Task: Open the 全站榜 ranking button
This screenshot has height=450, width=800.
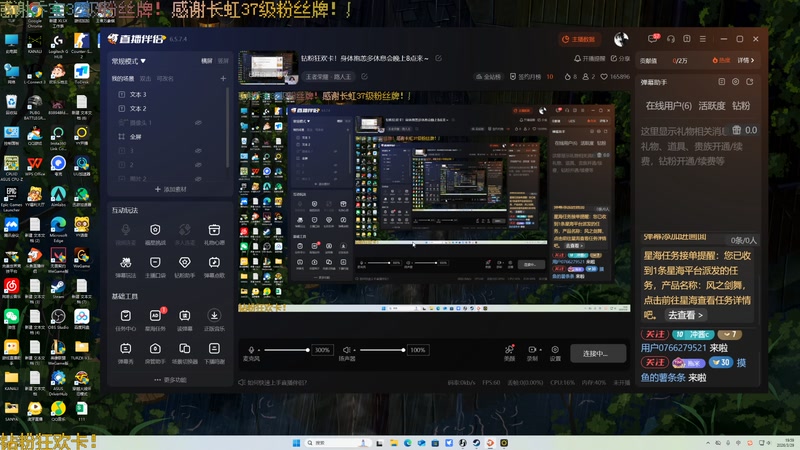Action: pos(488,77)
